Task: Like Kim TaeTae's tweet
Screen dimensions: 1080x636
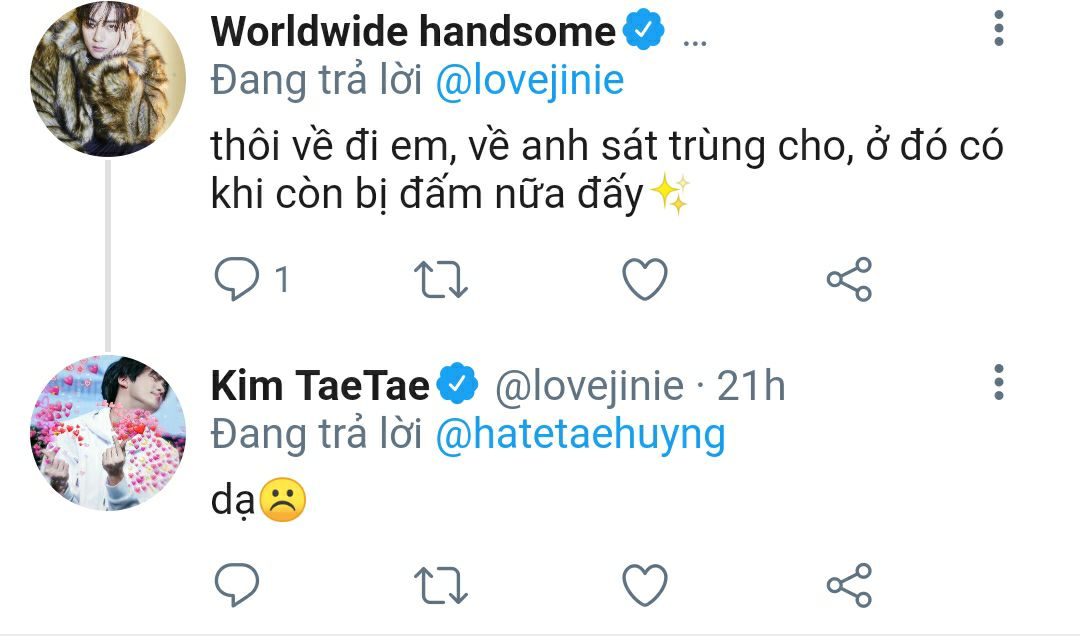Action: click(x=645, y=584)
